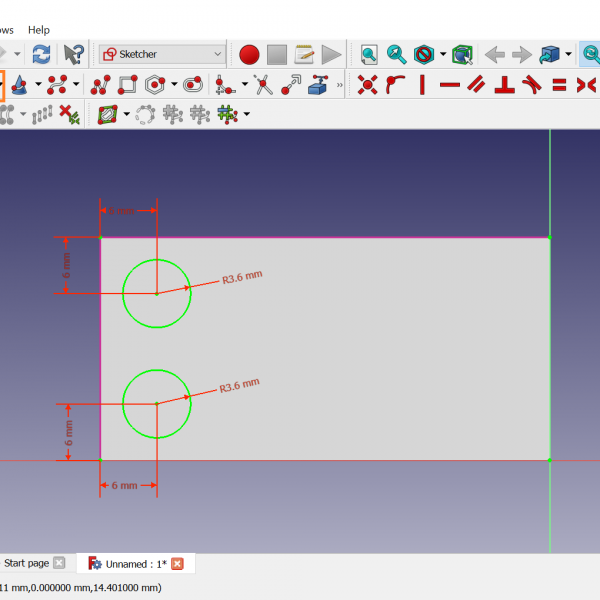The image size is (600, 600).
Task: Expand the polygon tool dropdown arrow
Action: coord(173,85)
